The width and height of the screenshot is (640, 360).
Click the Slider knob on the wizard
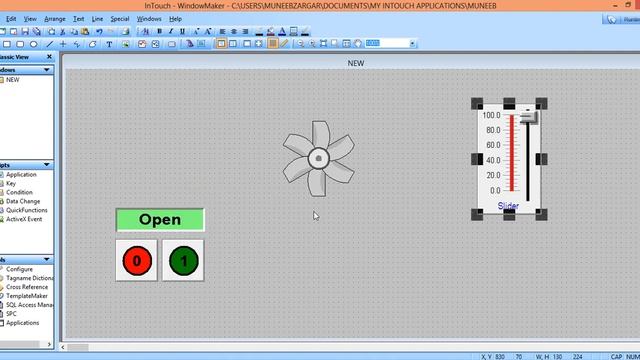(x=529, y=118)
